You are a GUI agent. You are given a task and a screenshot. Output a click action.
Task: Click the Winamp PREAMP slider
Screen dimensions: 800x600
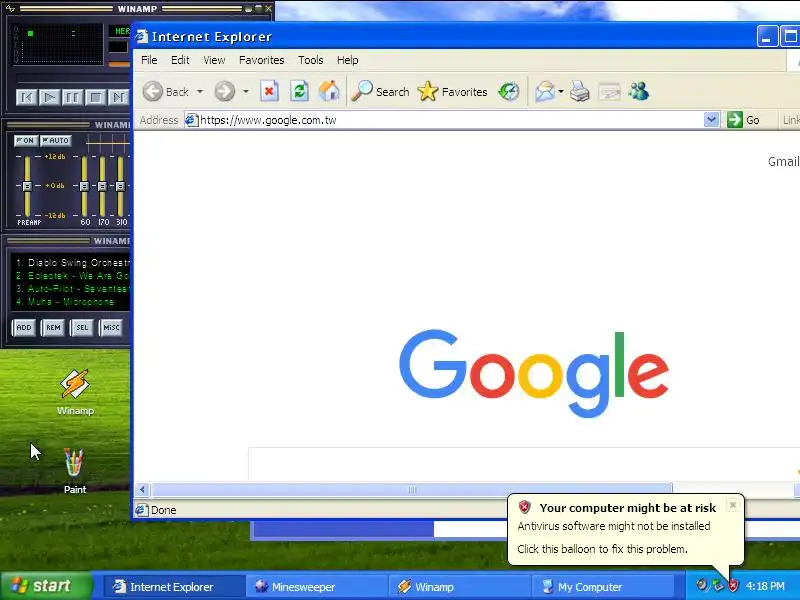point(27,186)
